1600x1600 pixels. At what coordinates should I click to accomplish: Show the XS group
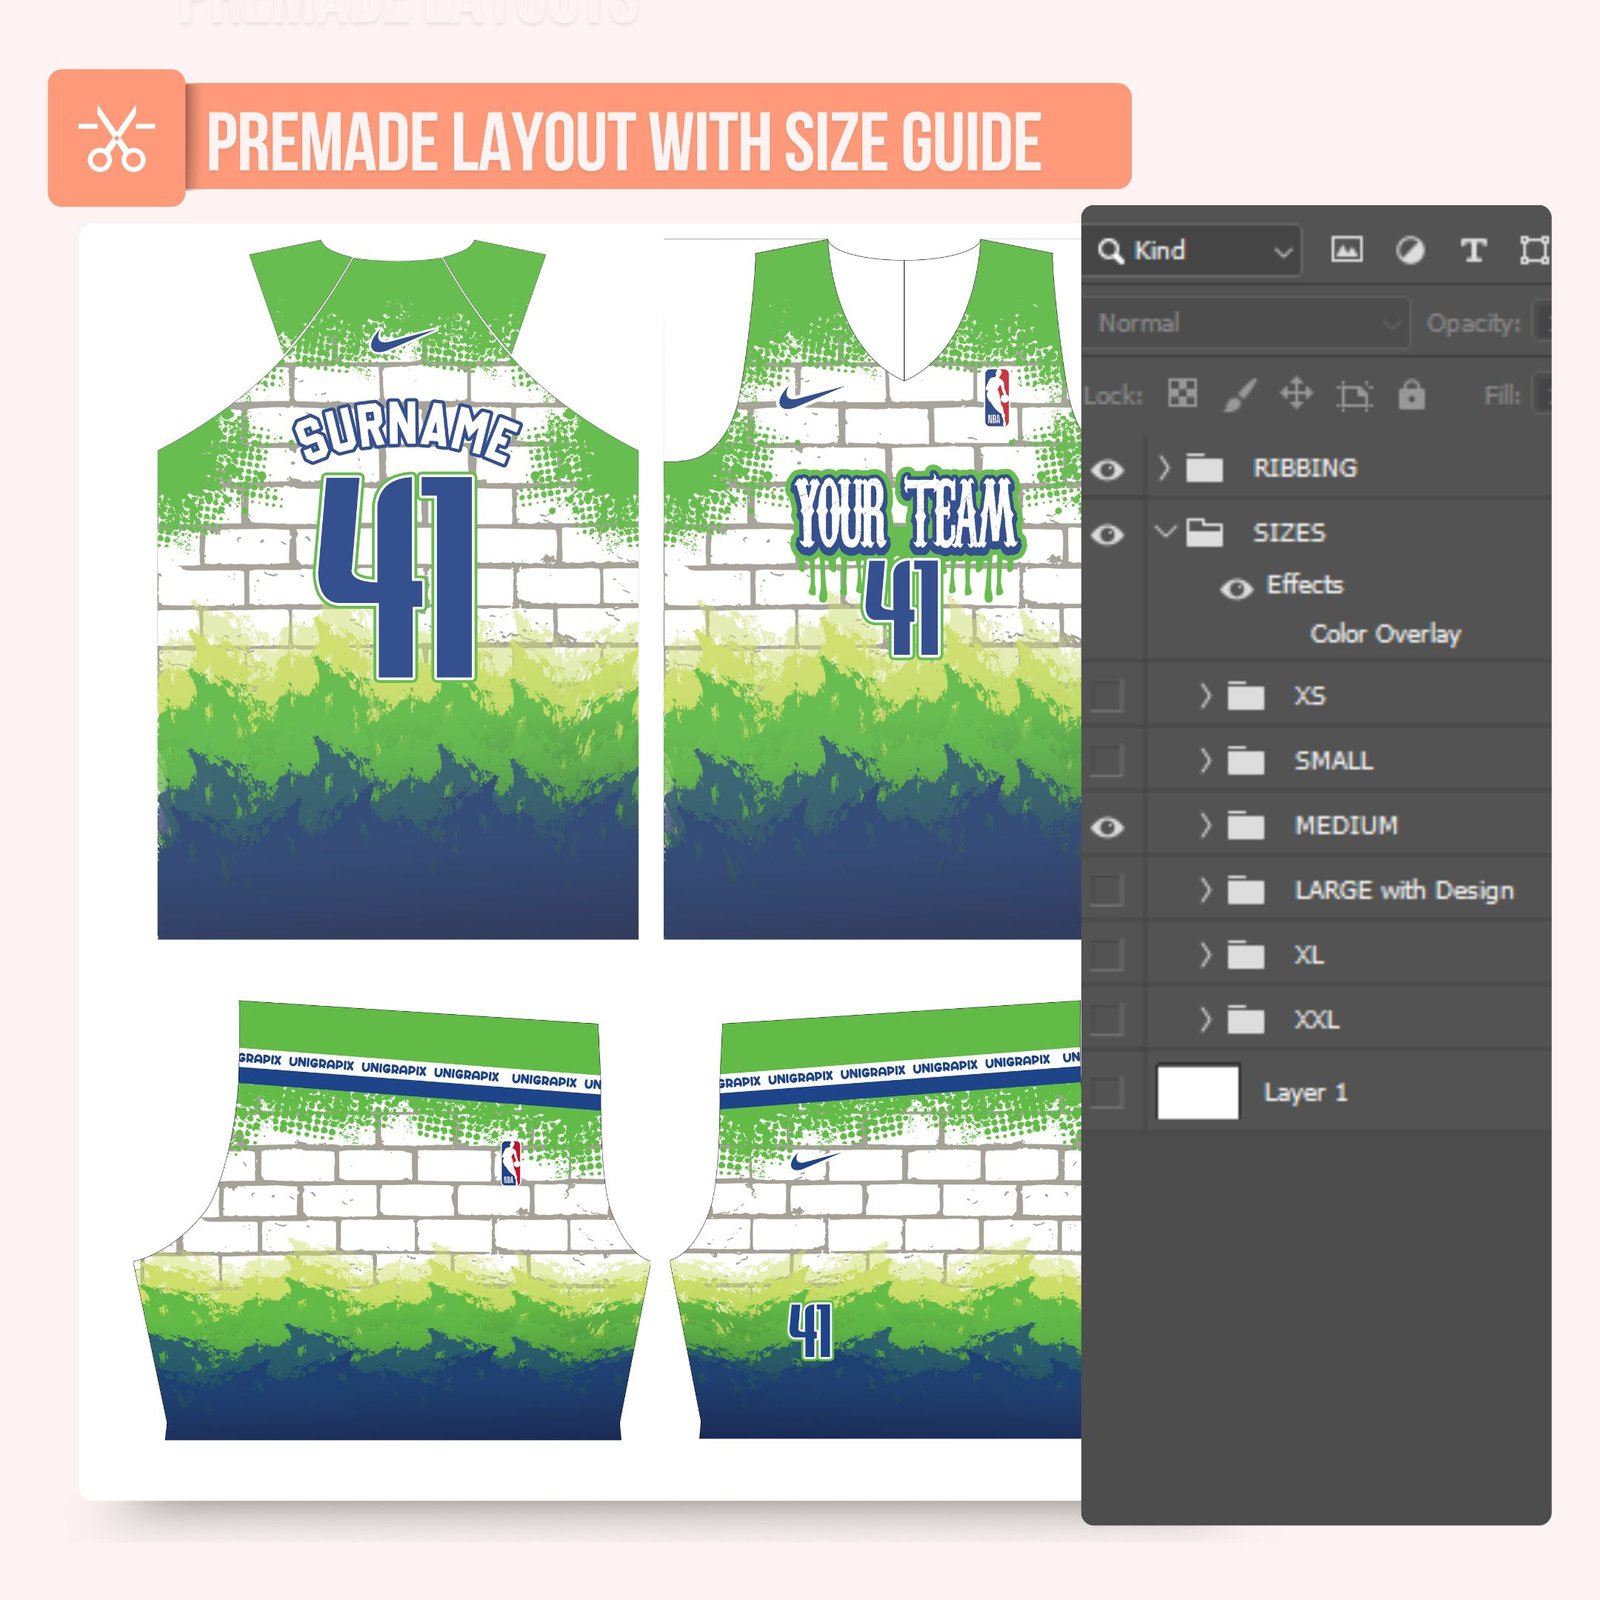[1107, 696]
